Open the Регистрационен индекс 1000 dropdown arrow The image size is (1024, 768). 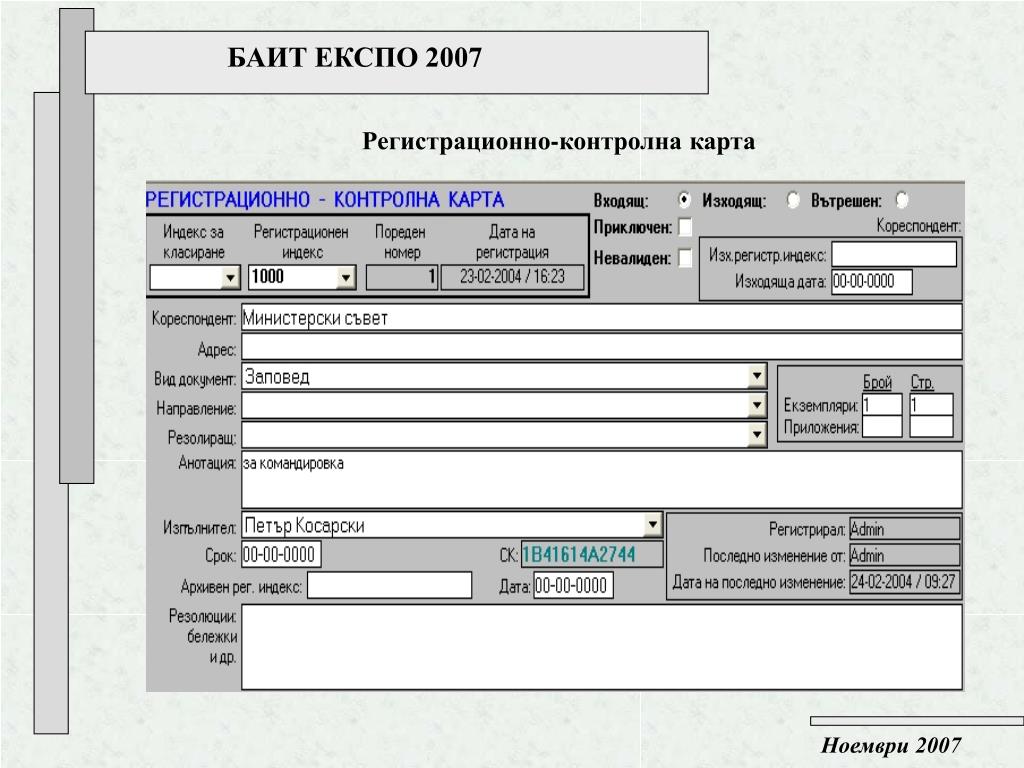pos(345,278)
